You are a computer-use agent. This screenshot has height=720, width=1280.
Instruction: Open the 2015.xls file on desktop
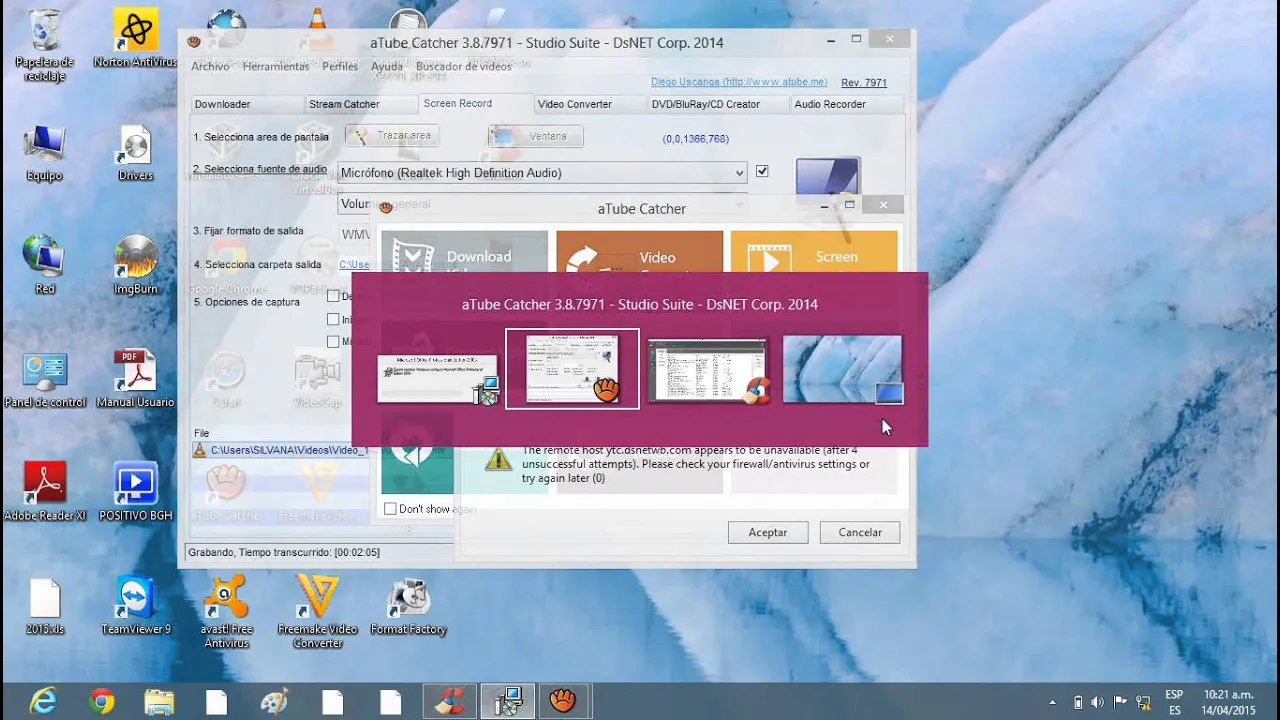point(45,607)
